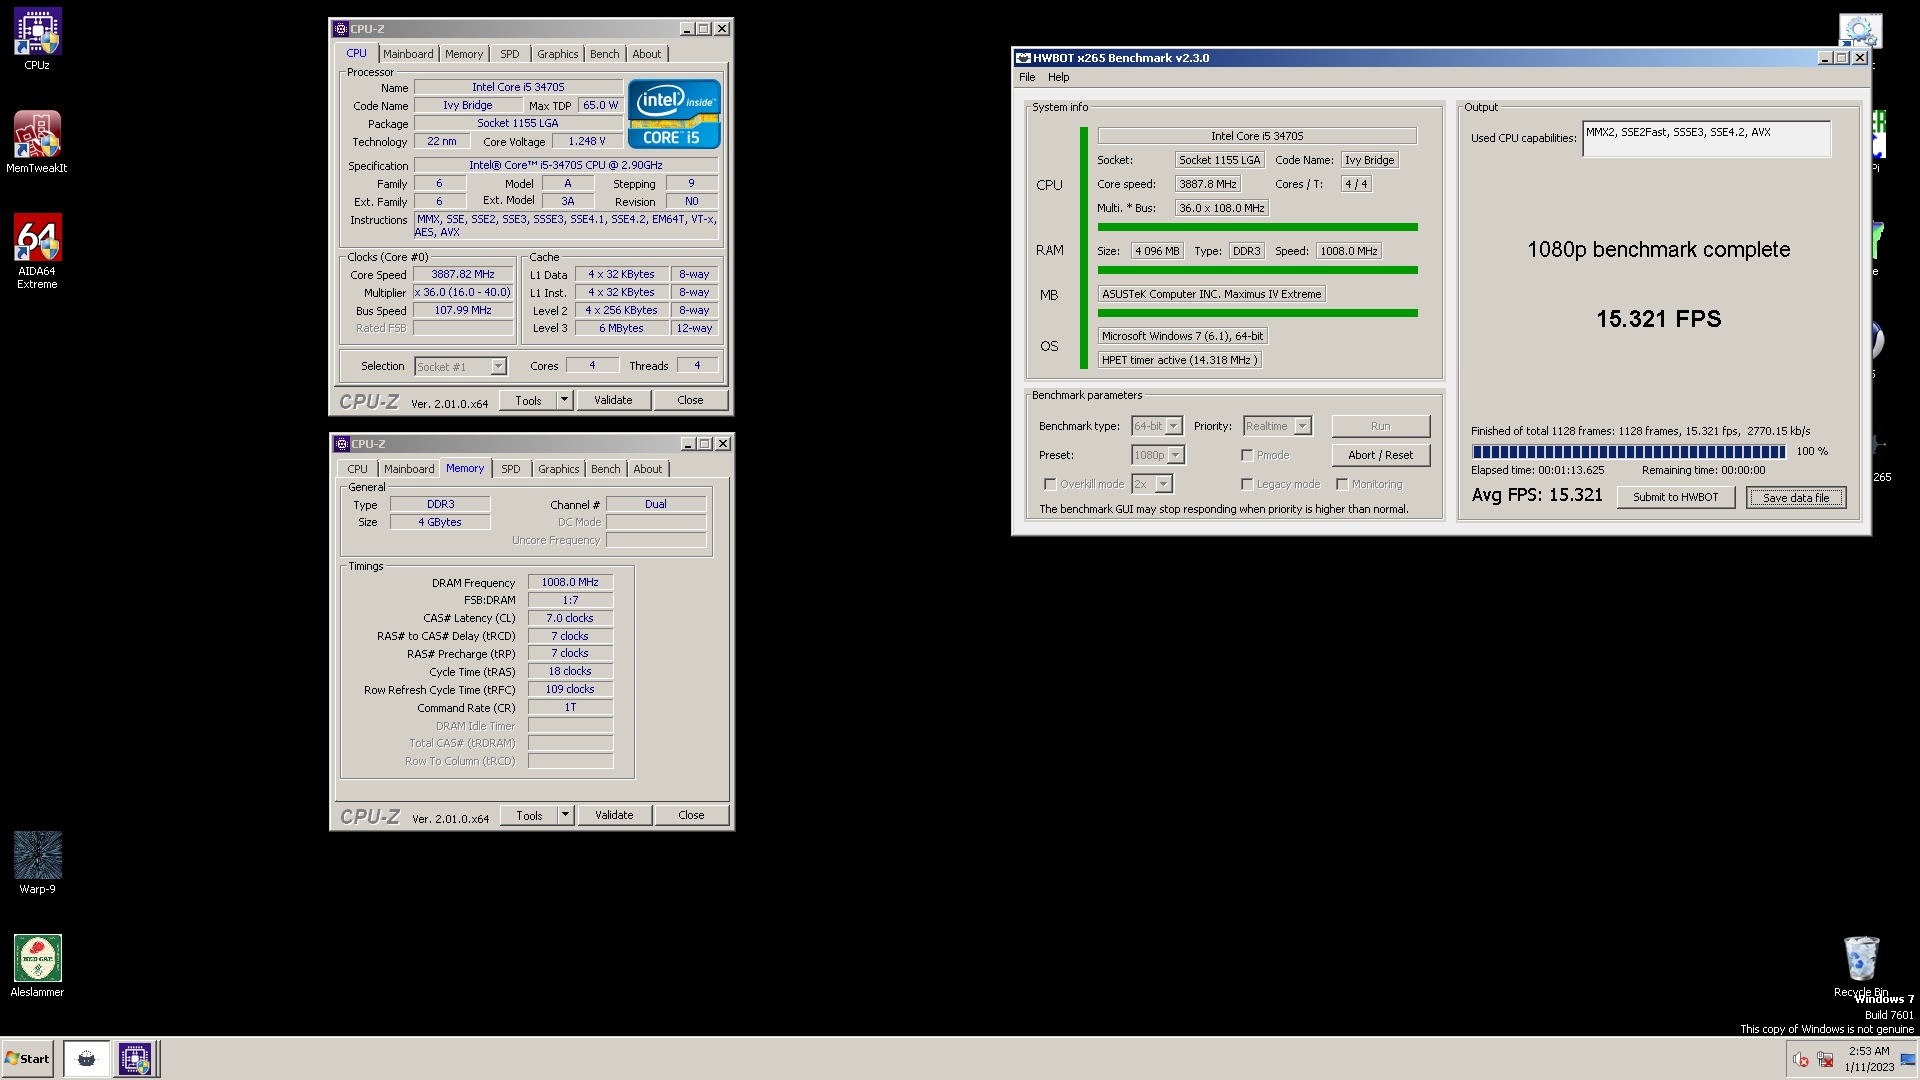
Task: Open the taskbar clock showing 2:53 AM
Action: tap(1869, 1059)
